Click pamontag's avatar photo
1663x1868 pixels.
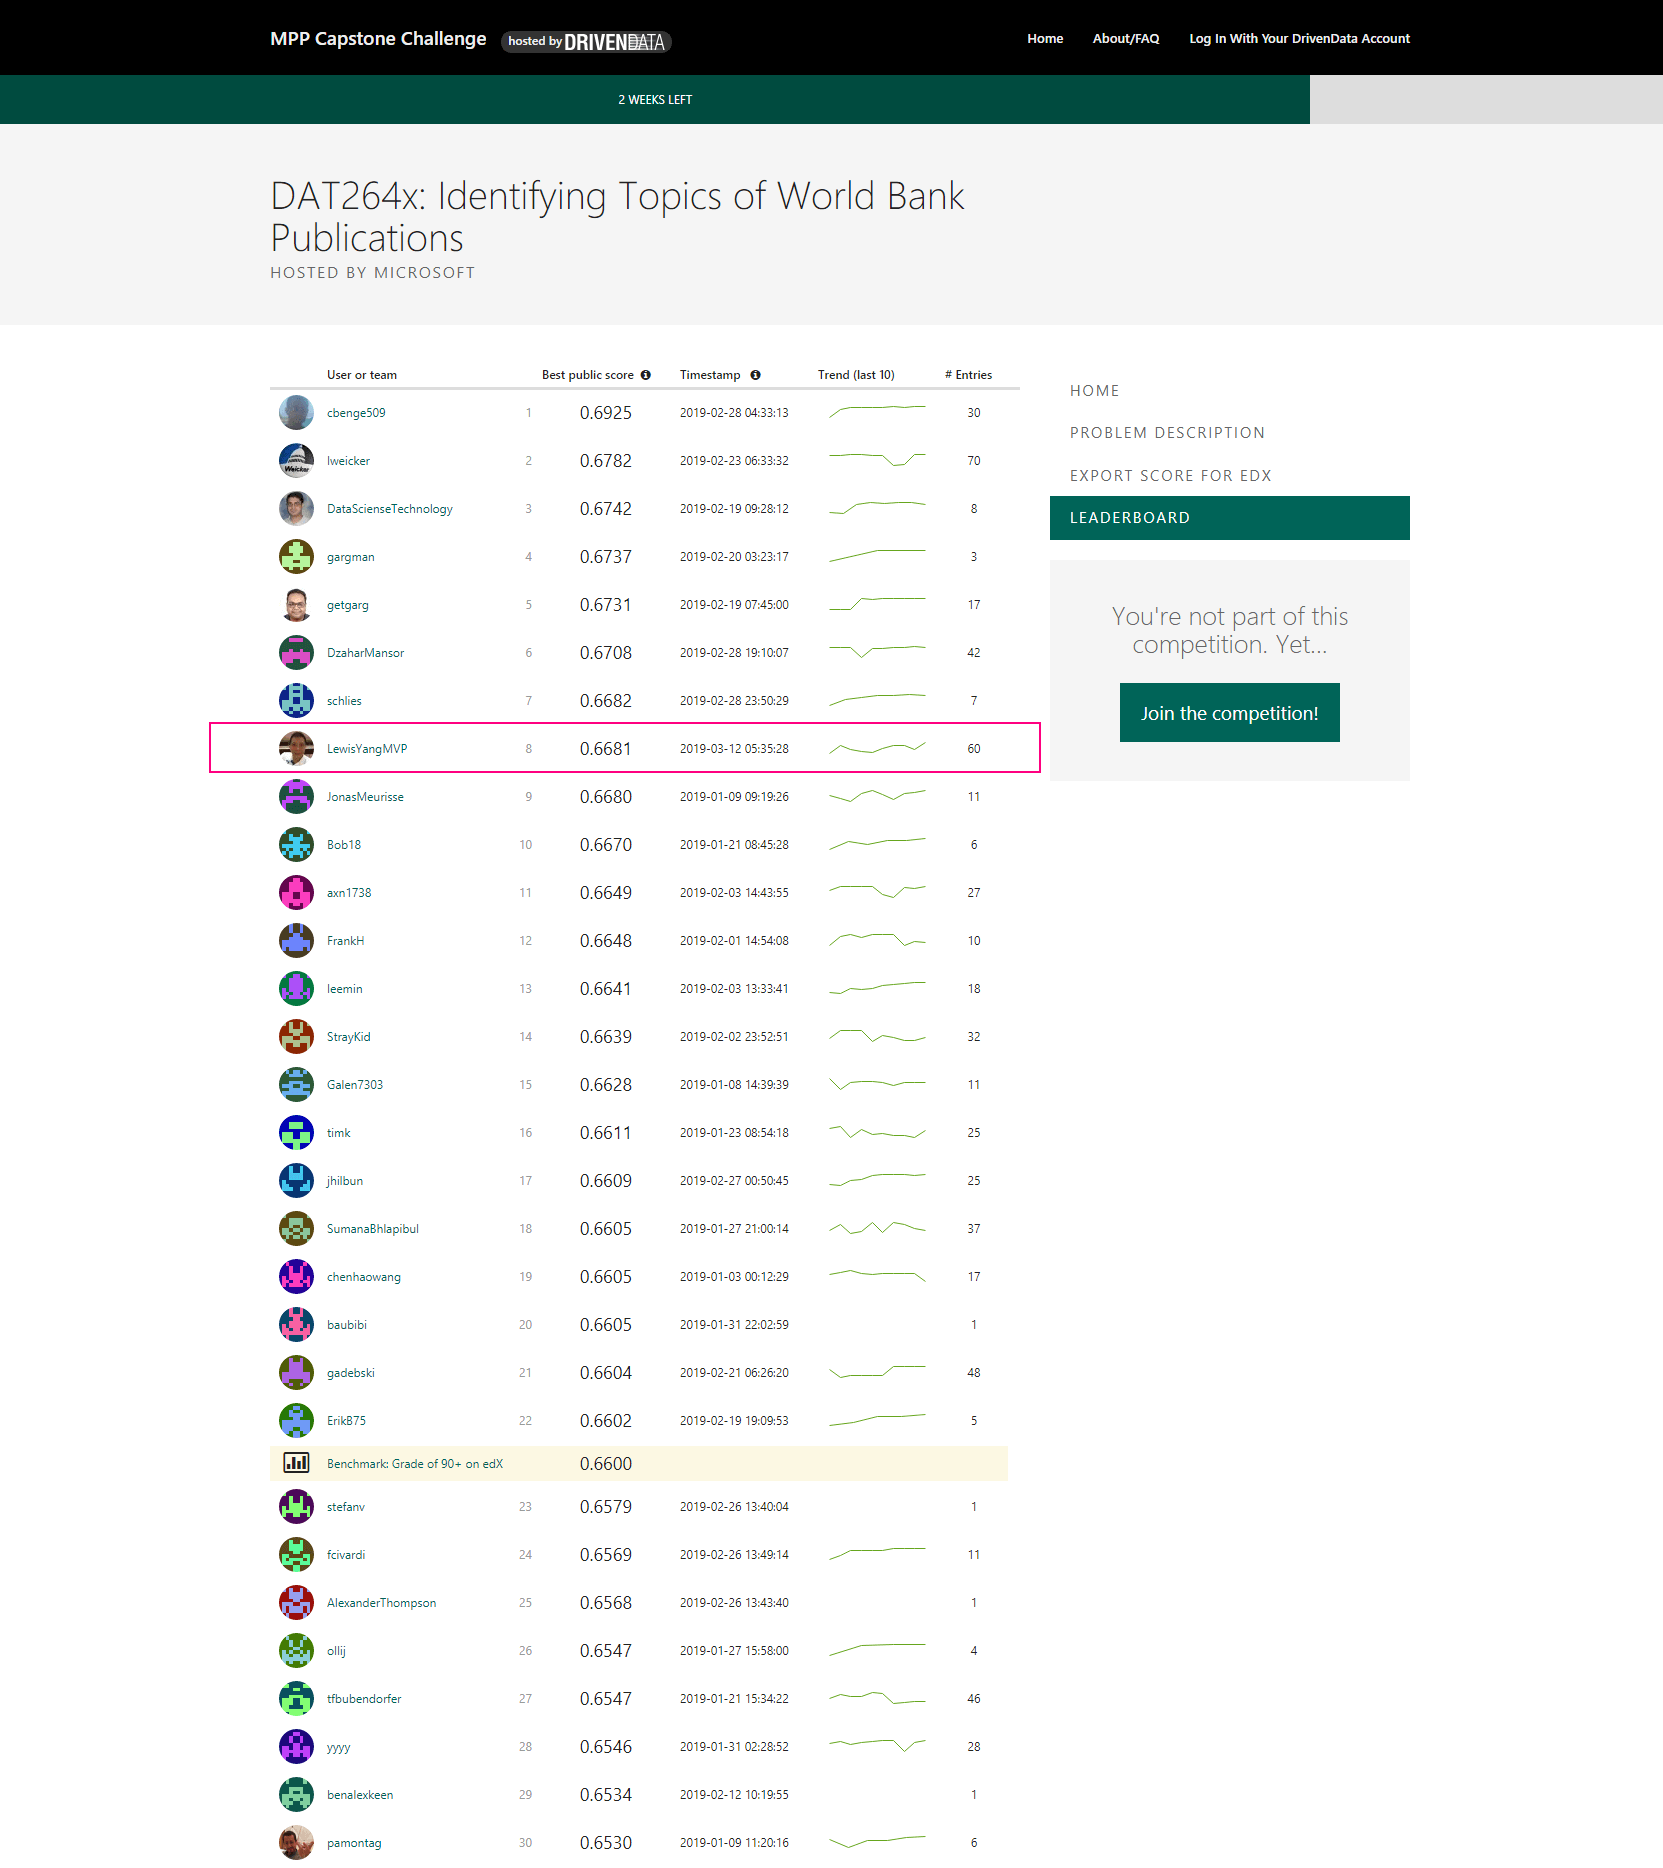pyautogui.click(x=296, y=1842)
